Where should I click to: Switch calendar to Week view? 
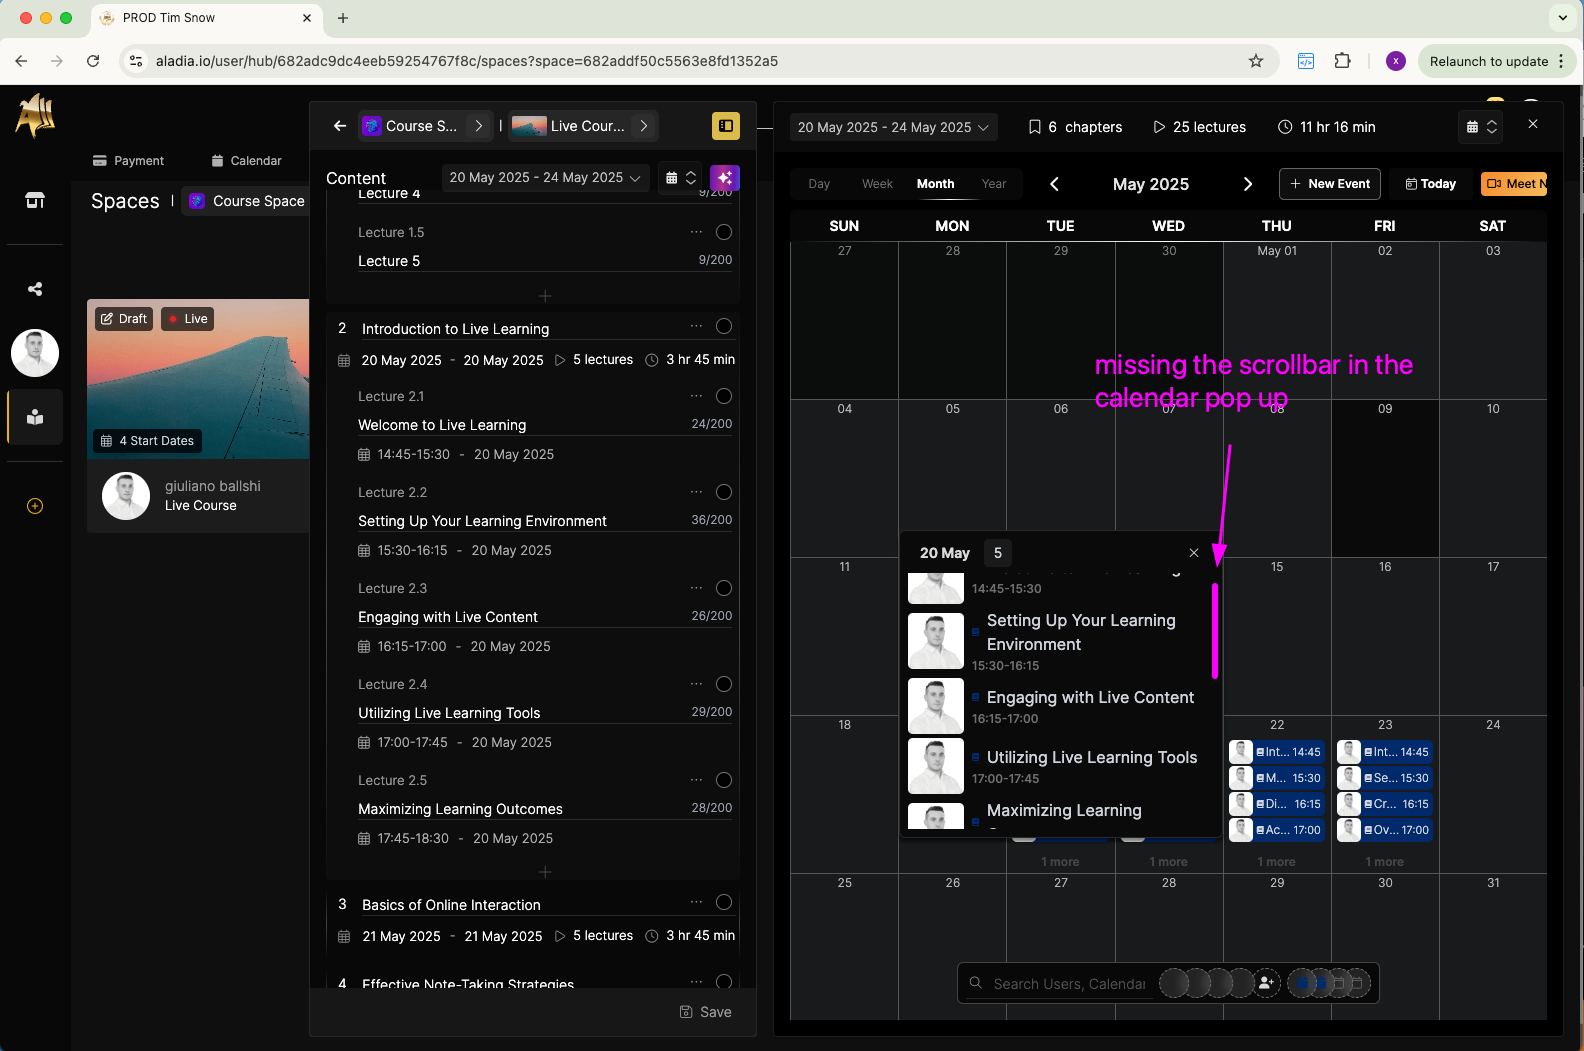877,184
